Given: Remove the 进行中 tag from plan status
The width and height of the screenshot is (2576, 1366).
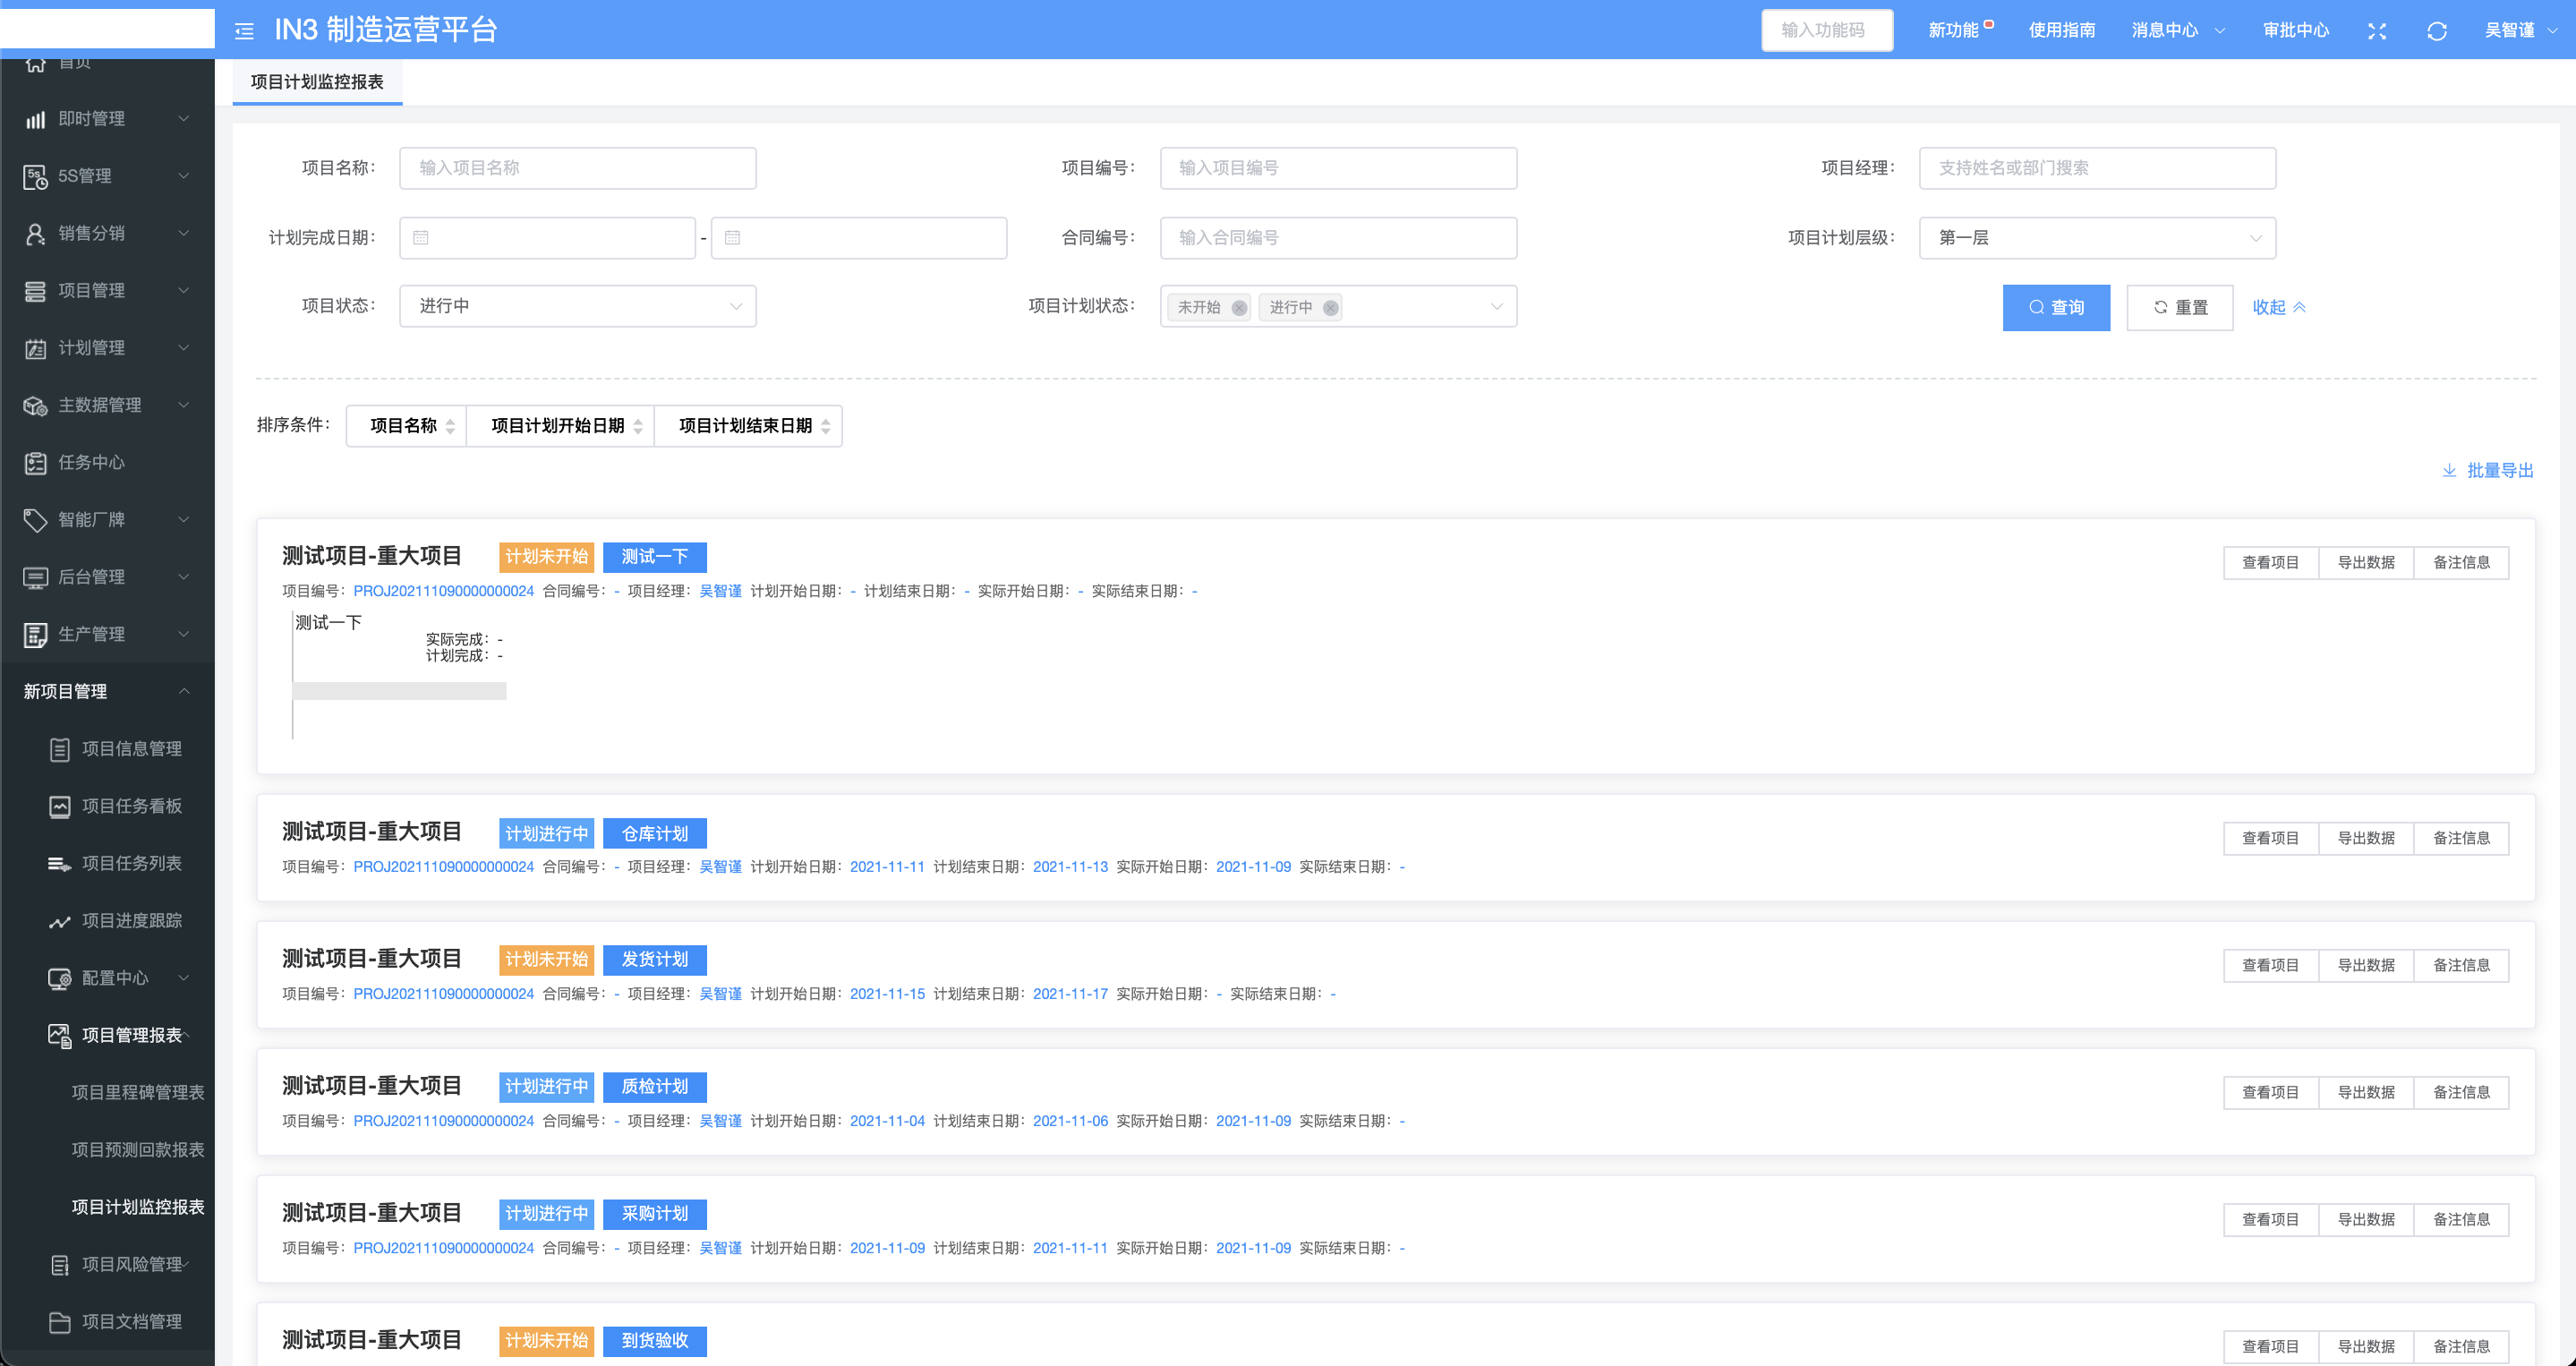Looking at the screenshot, I should (x=1330, y=308).
